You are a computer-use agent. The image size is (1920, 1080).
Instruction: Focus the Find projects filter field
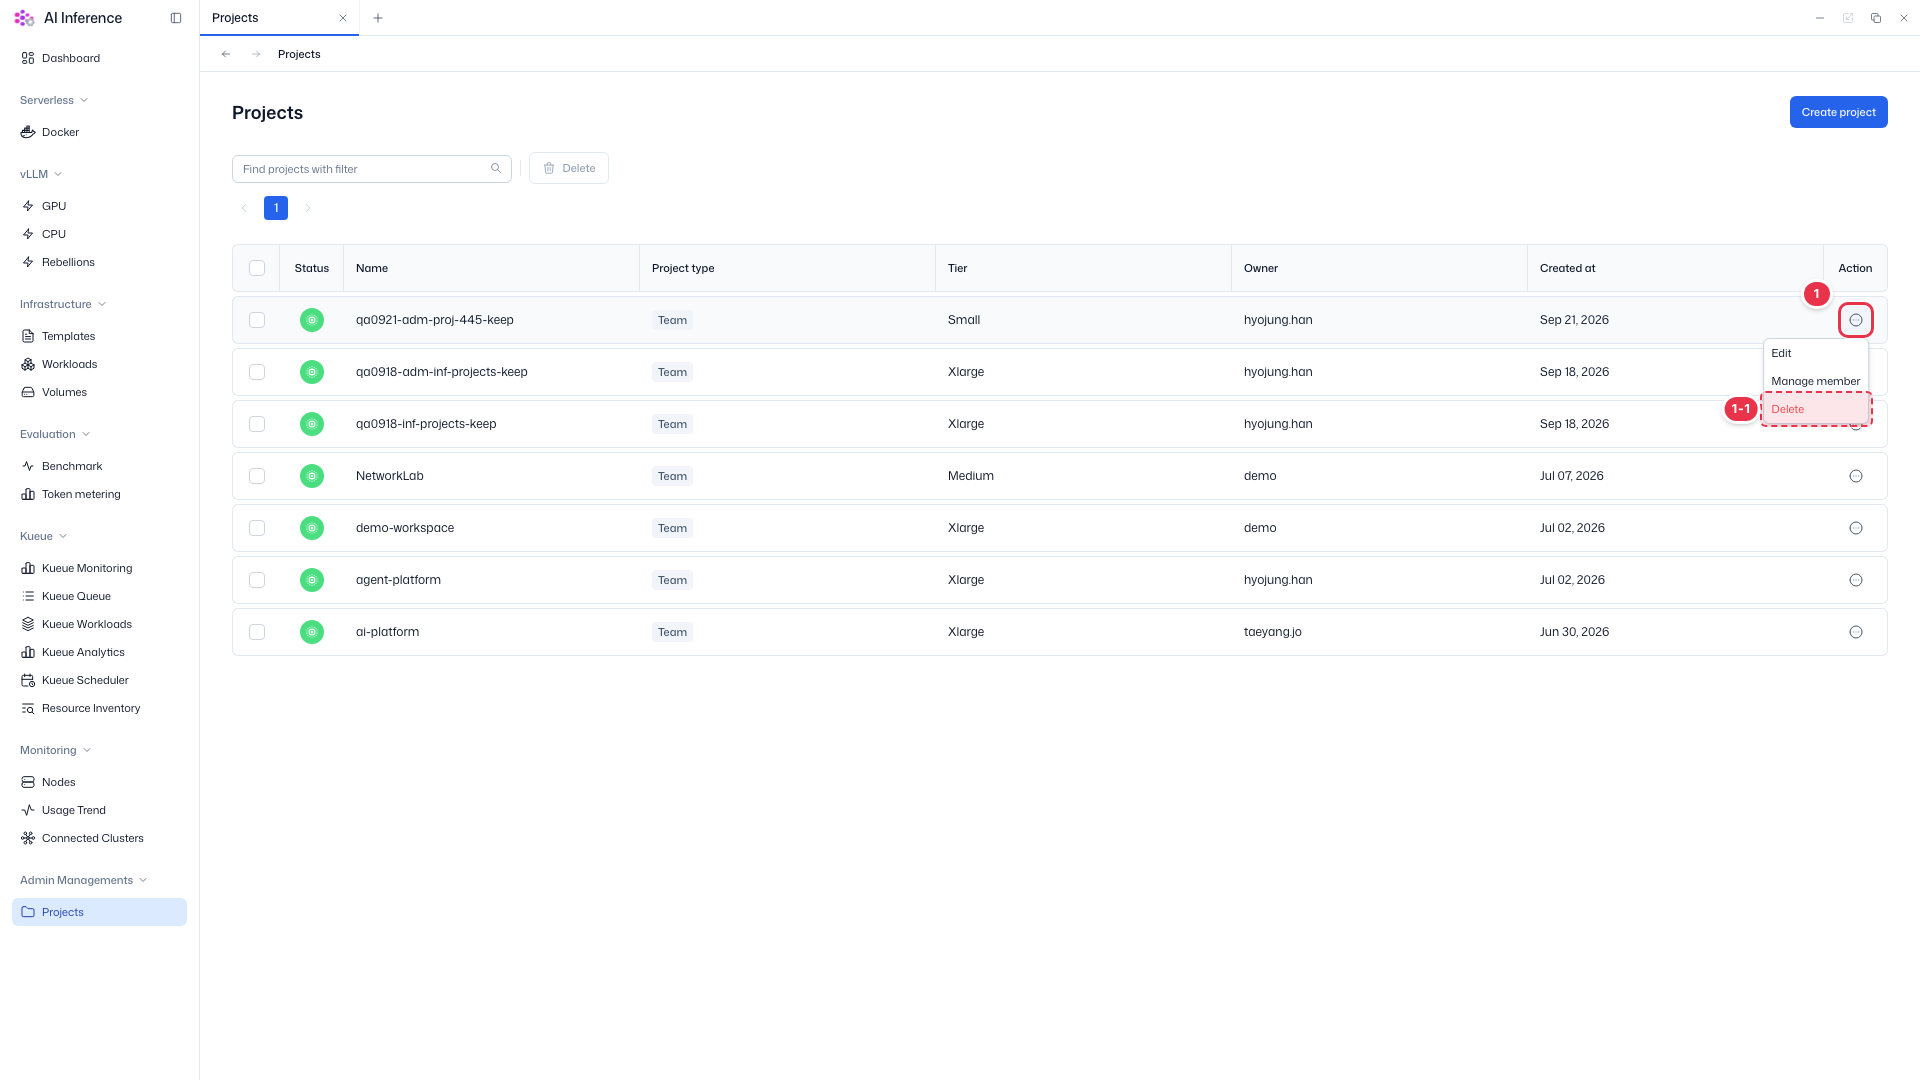[372, 169]
